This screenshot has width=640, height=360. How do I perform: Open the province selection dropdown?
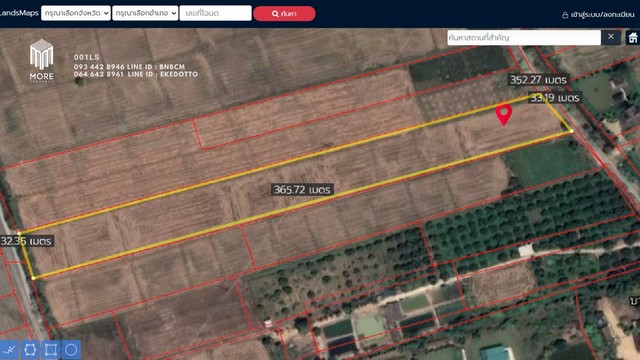76,13
